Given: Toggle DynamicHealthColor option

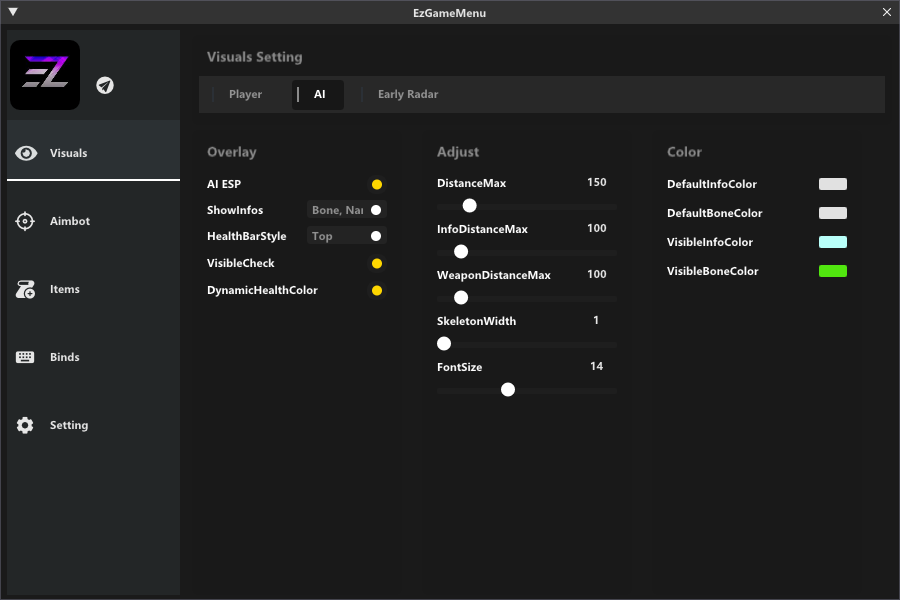Looking at the screenshot, I should pos(377,291).
